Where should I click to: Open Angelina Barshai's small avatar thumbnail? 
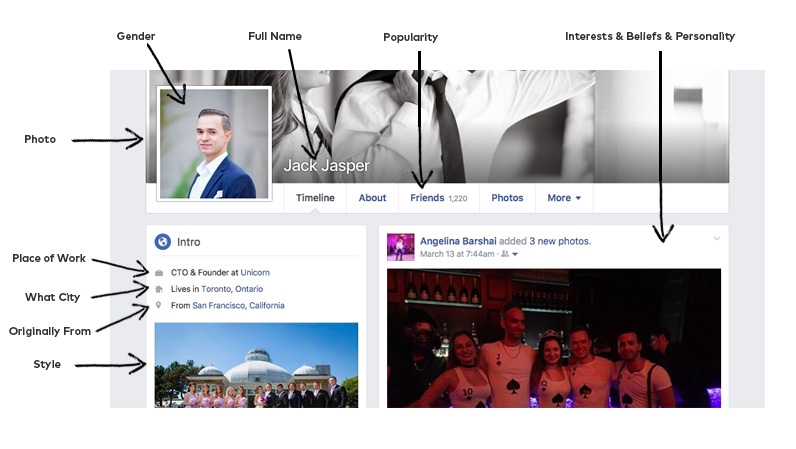[401, 247]
